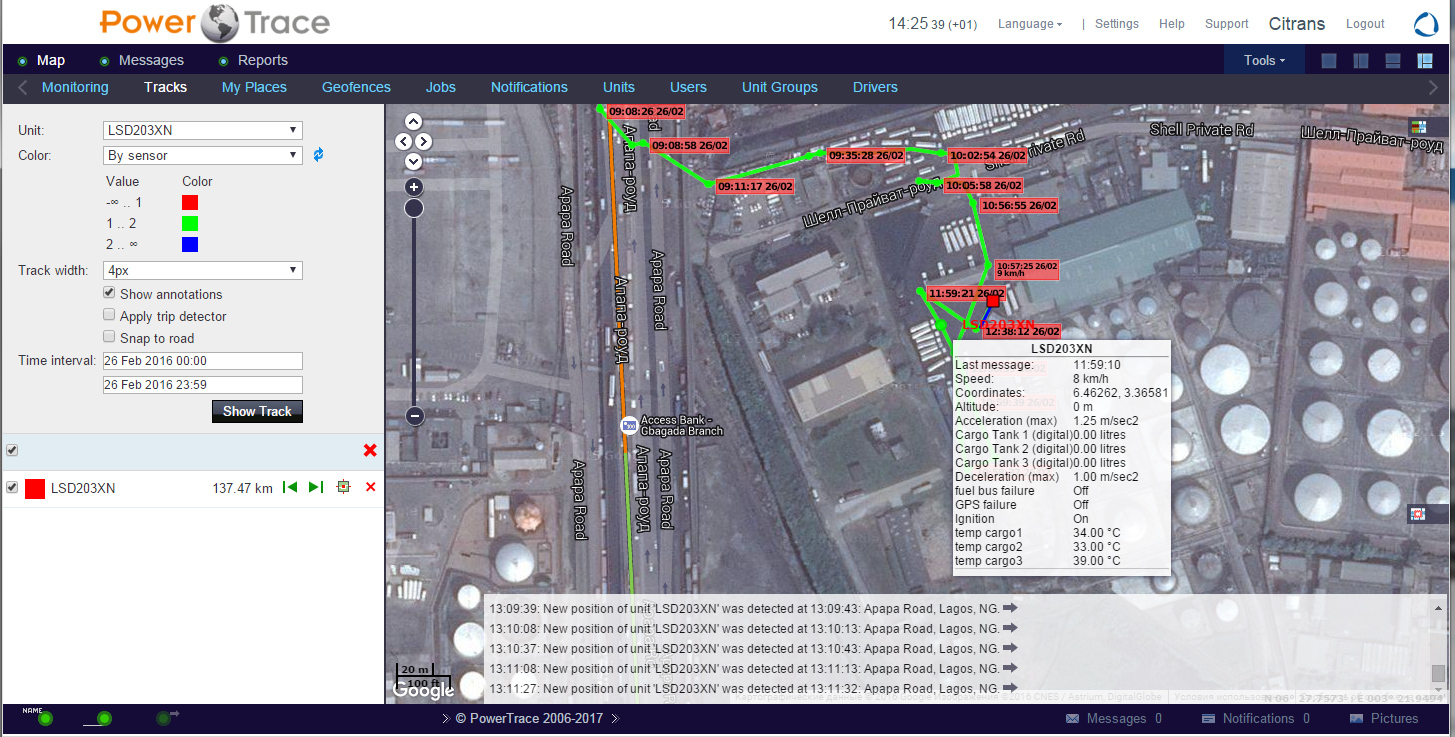The width and height of the screenshot is (1455, 737).
Task: Open the Reports section
Action: (262, 60)
